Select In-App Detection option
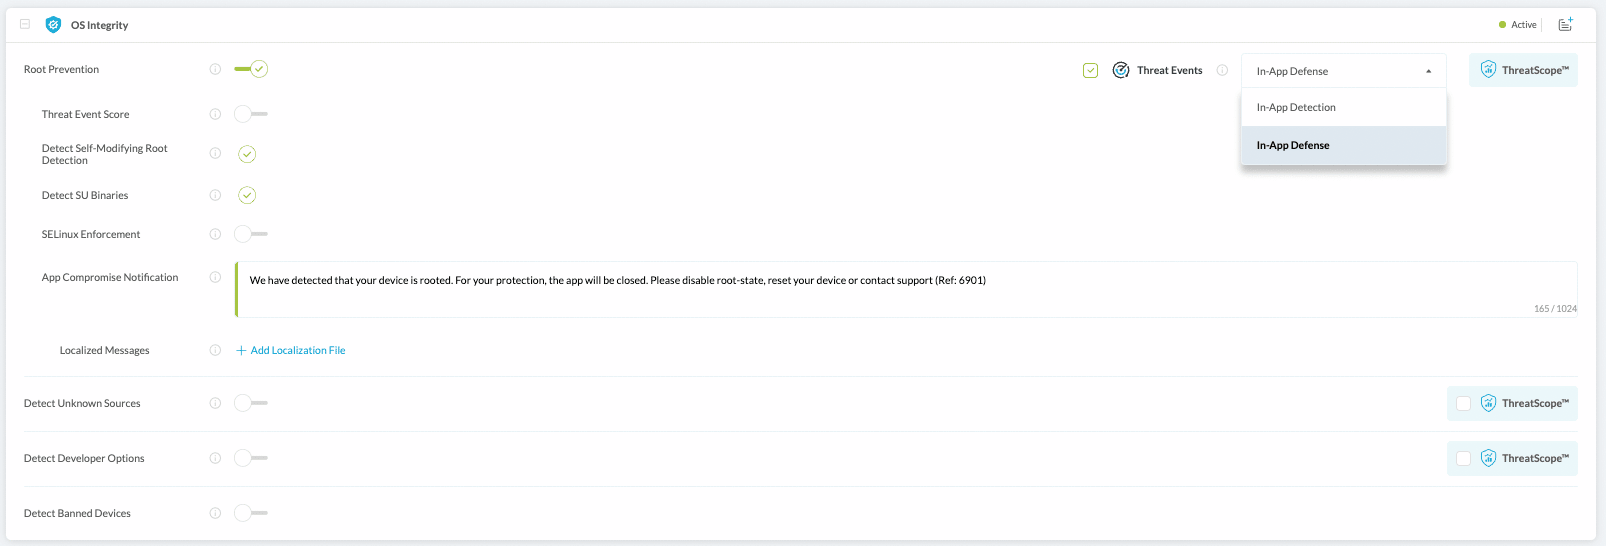Screen dimensions: 1606x546 (1296, 107)
